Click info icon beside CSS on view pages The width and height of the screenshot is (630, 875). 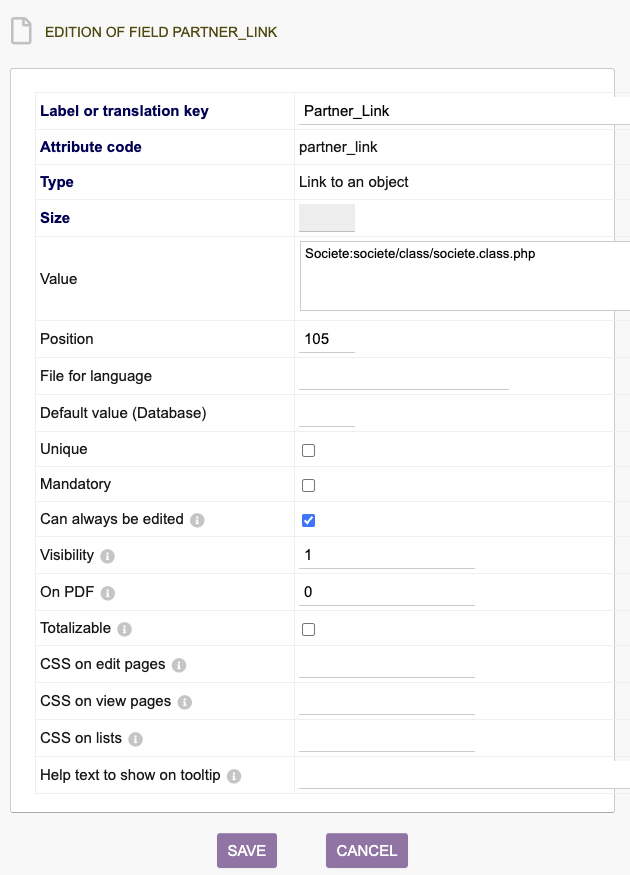coord(185,702)
